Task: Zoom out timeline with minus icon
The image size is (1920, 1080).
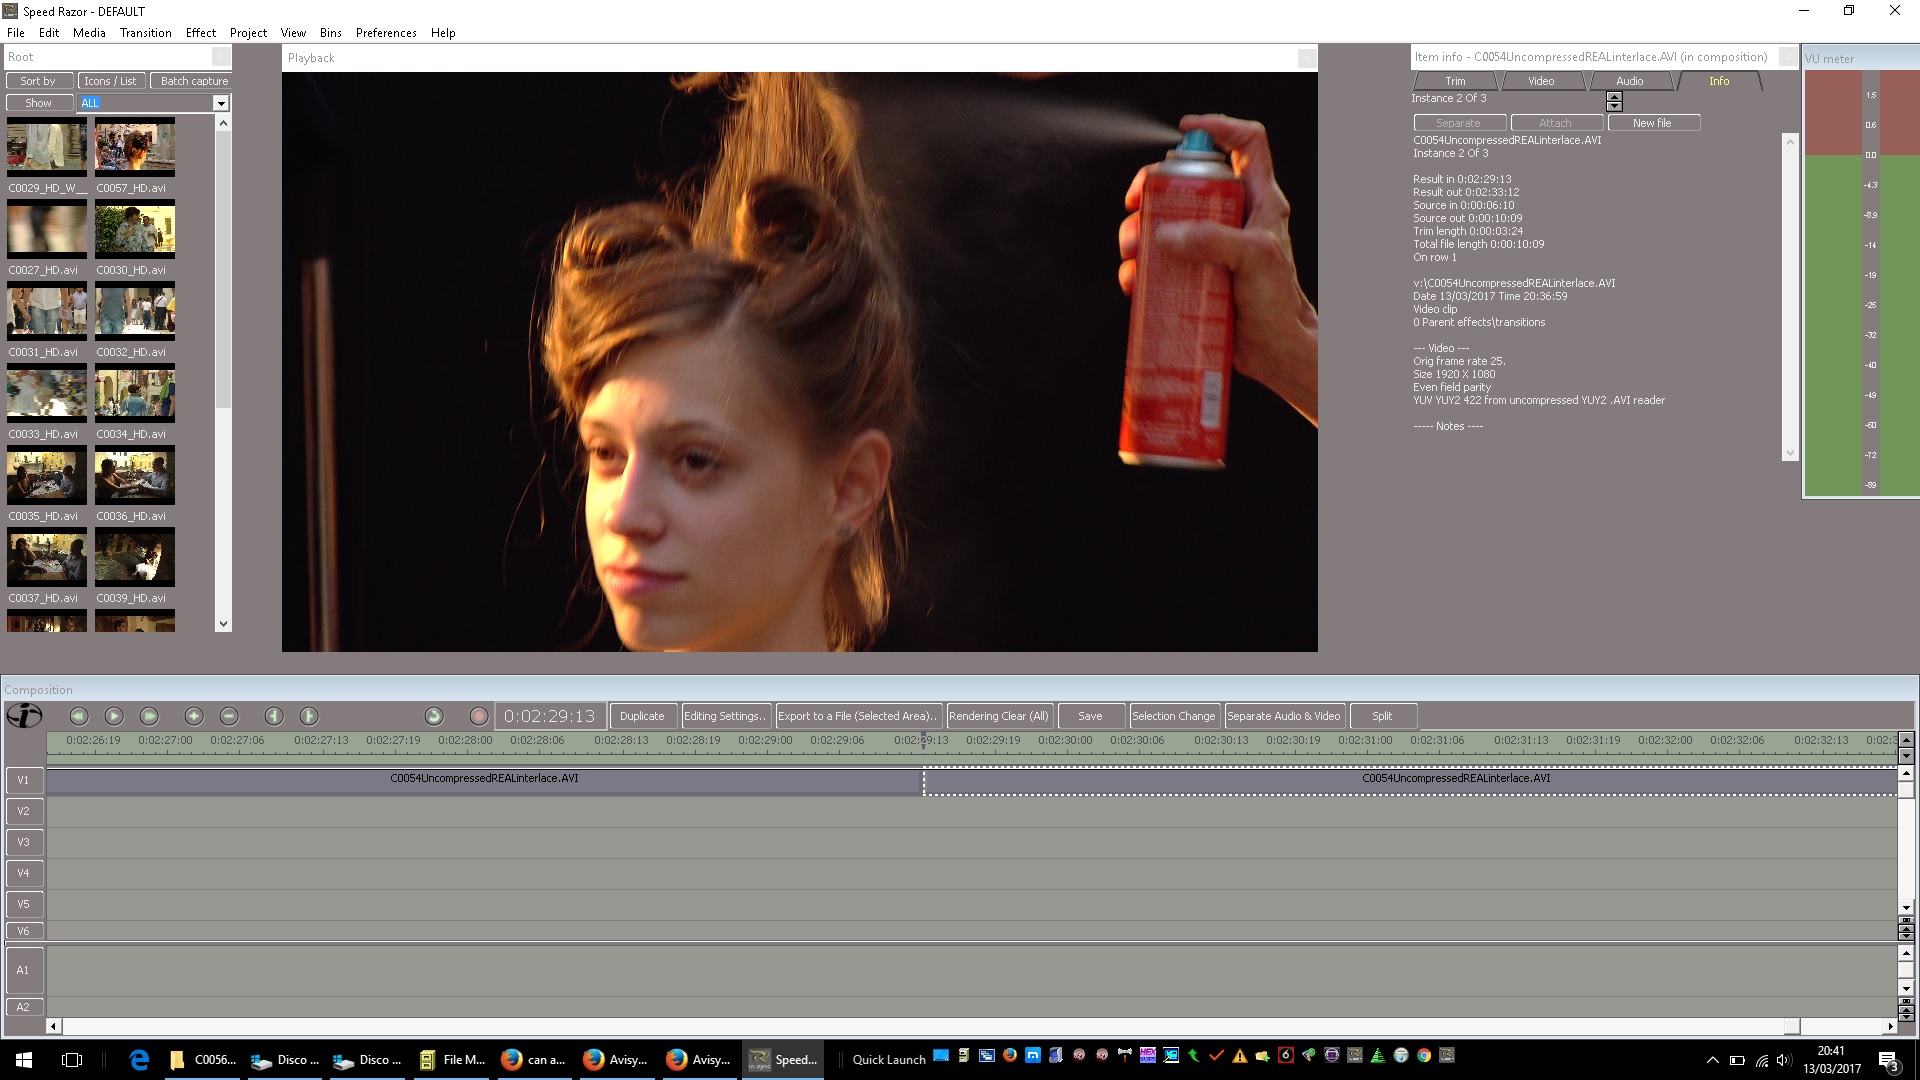Action: coord(229,716)
